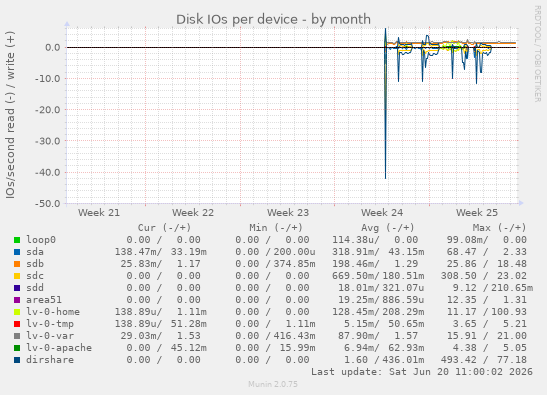
Task: Click sdd max write value 210.65m
Action: coord(512,288)
